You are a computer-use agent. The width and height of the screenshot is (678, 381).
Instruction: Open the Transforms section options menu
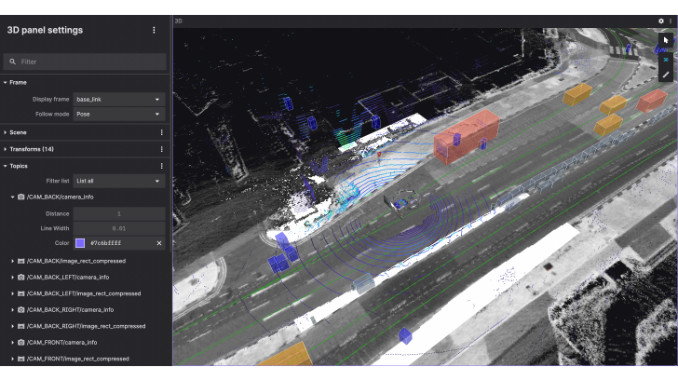pos(162,149)
